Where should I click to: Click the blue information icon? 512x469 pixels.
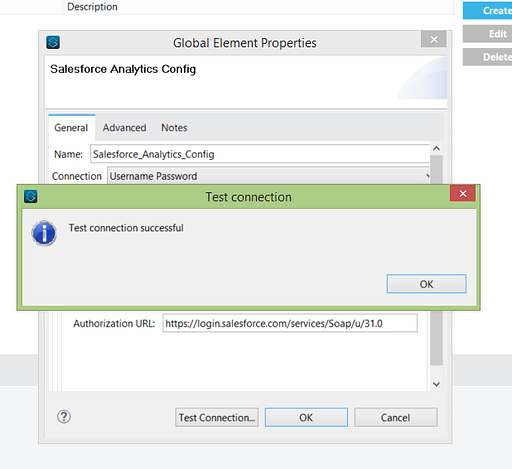pos(44,233)
